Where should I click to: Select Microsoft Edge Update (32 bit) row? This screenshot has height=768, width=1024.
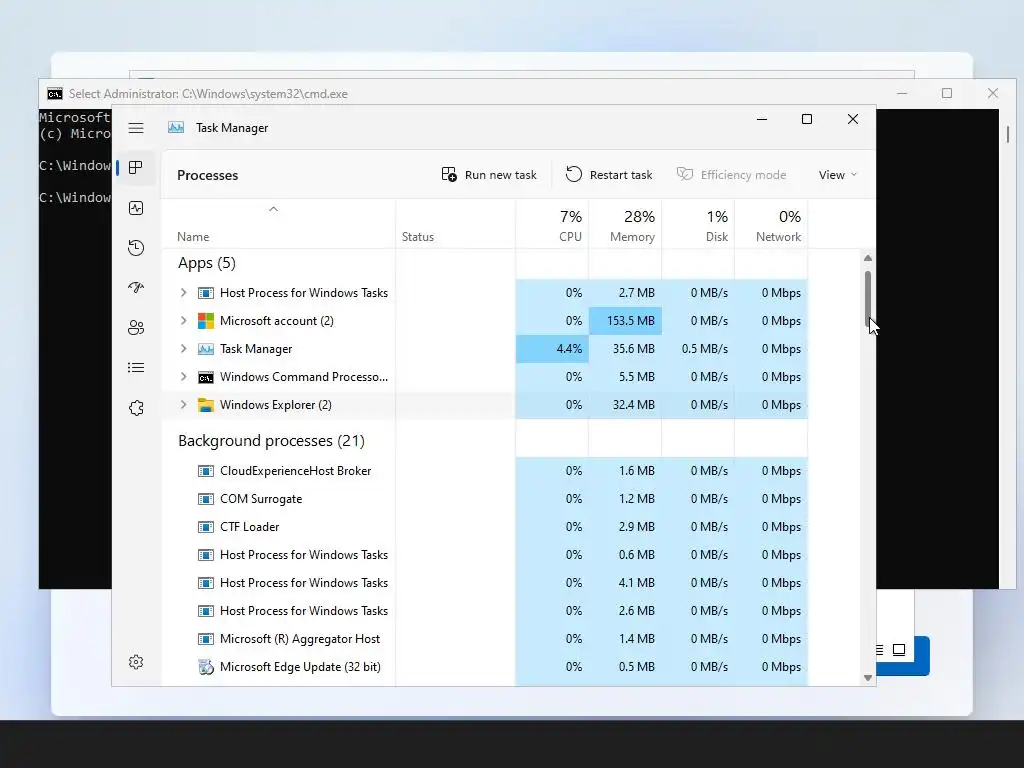(485, 667)
